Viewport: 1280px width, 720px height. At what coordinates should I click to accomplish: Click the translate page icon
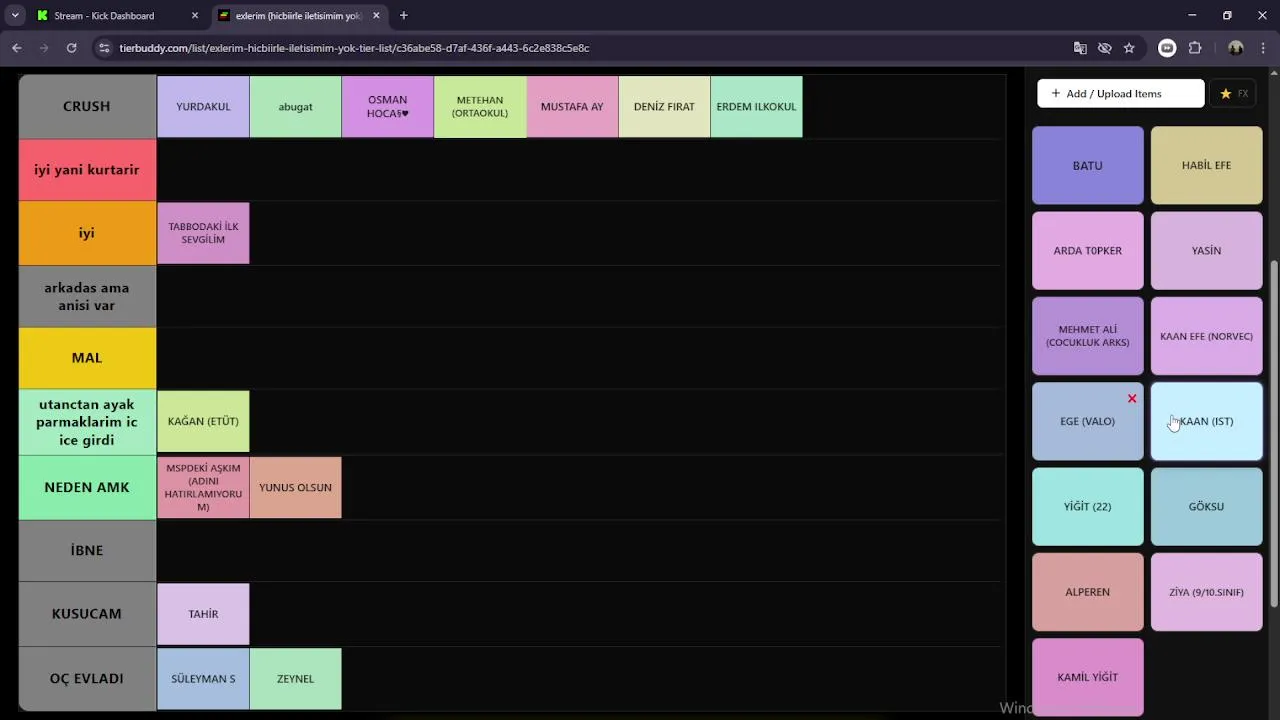tap(1080, 48)
